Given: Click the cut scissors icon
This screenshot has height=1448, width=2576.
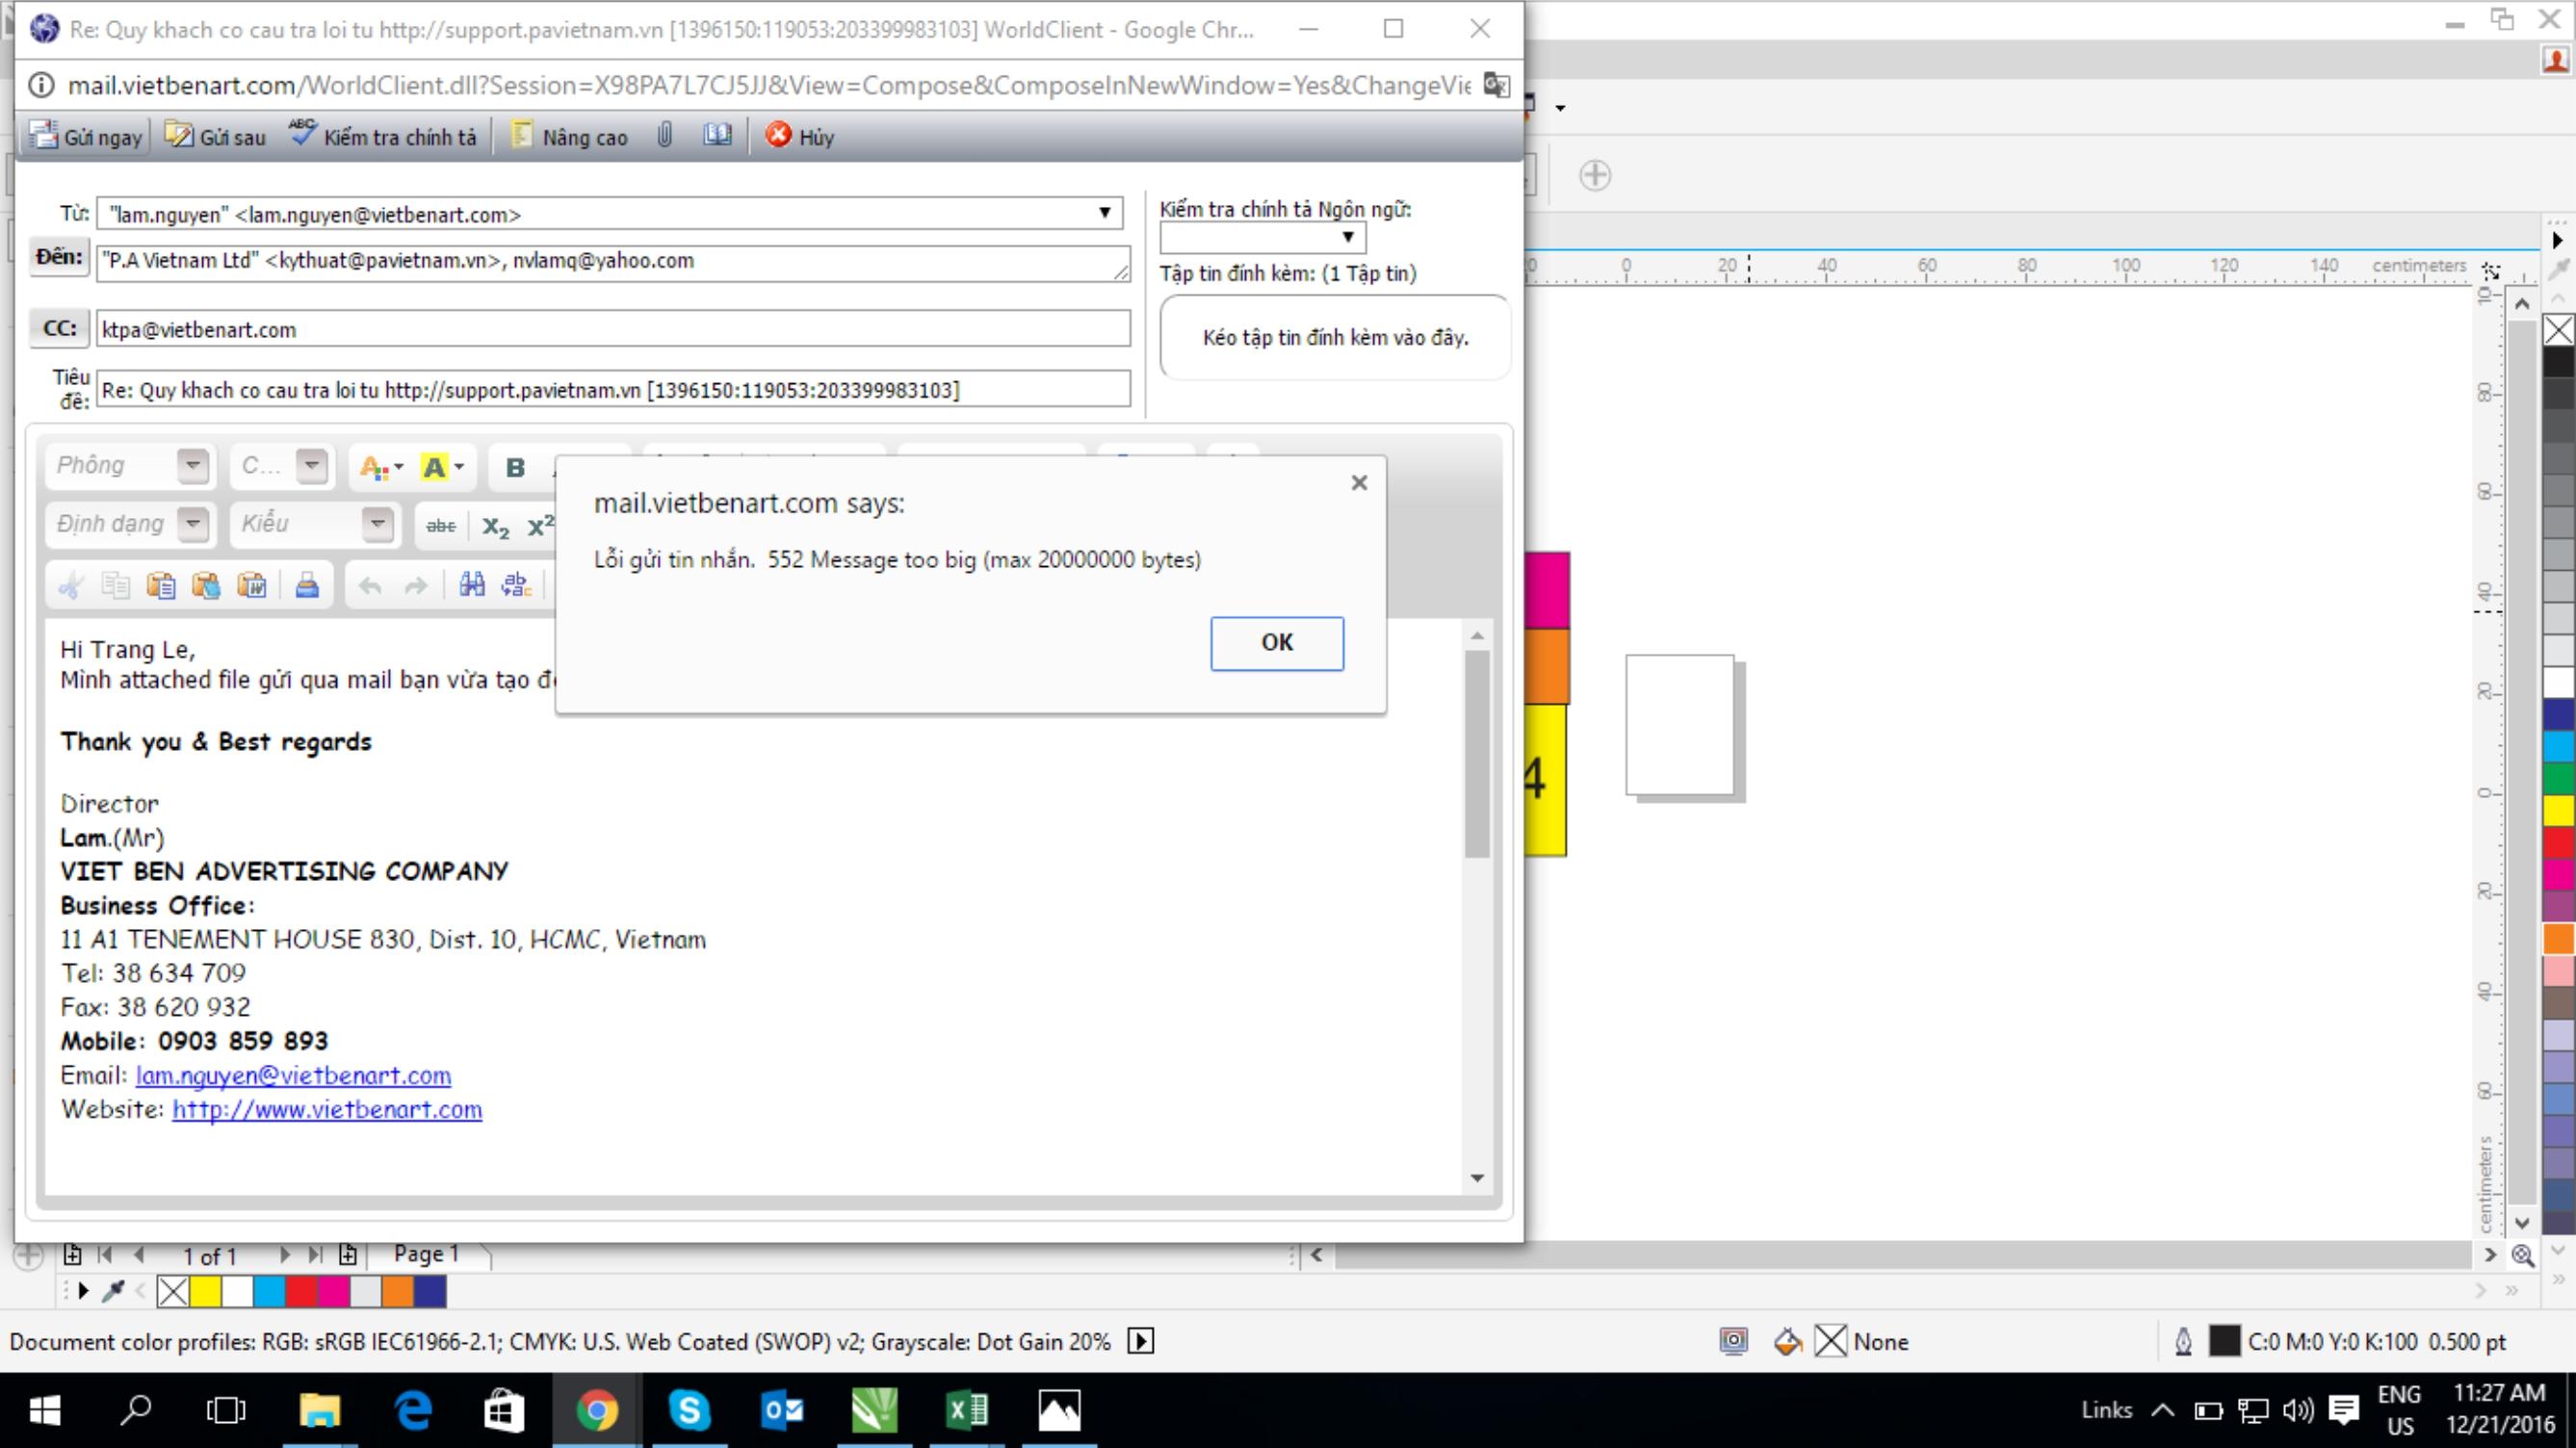Looking at the screenshot, I should point(70,586).
